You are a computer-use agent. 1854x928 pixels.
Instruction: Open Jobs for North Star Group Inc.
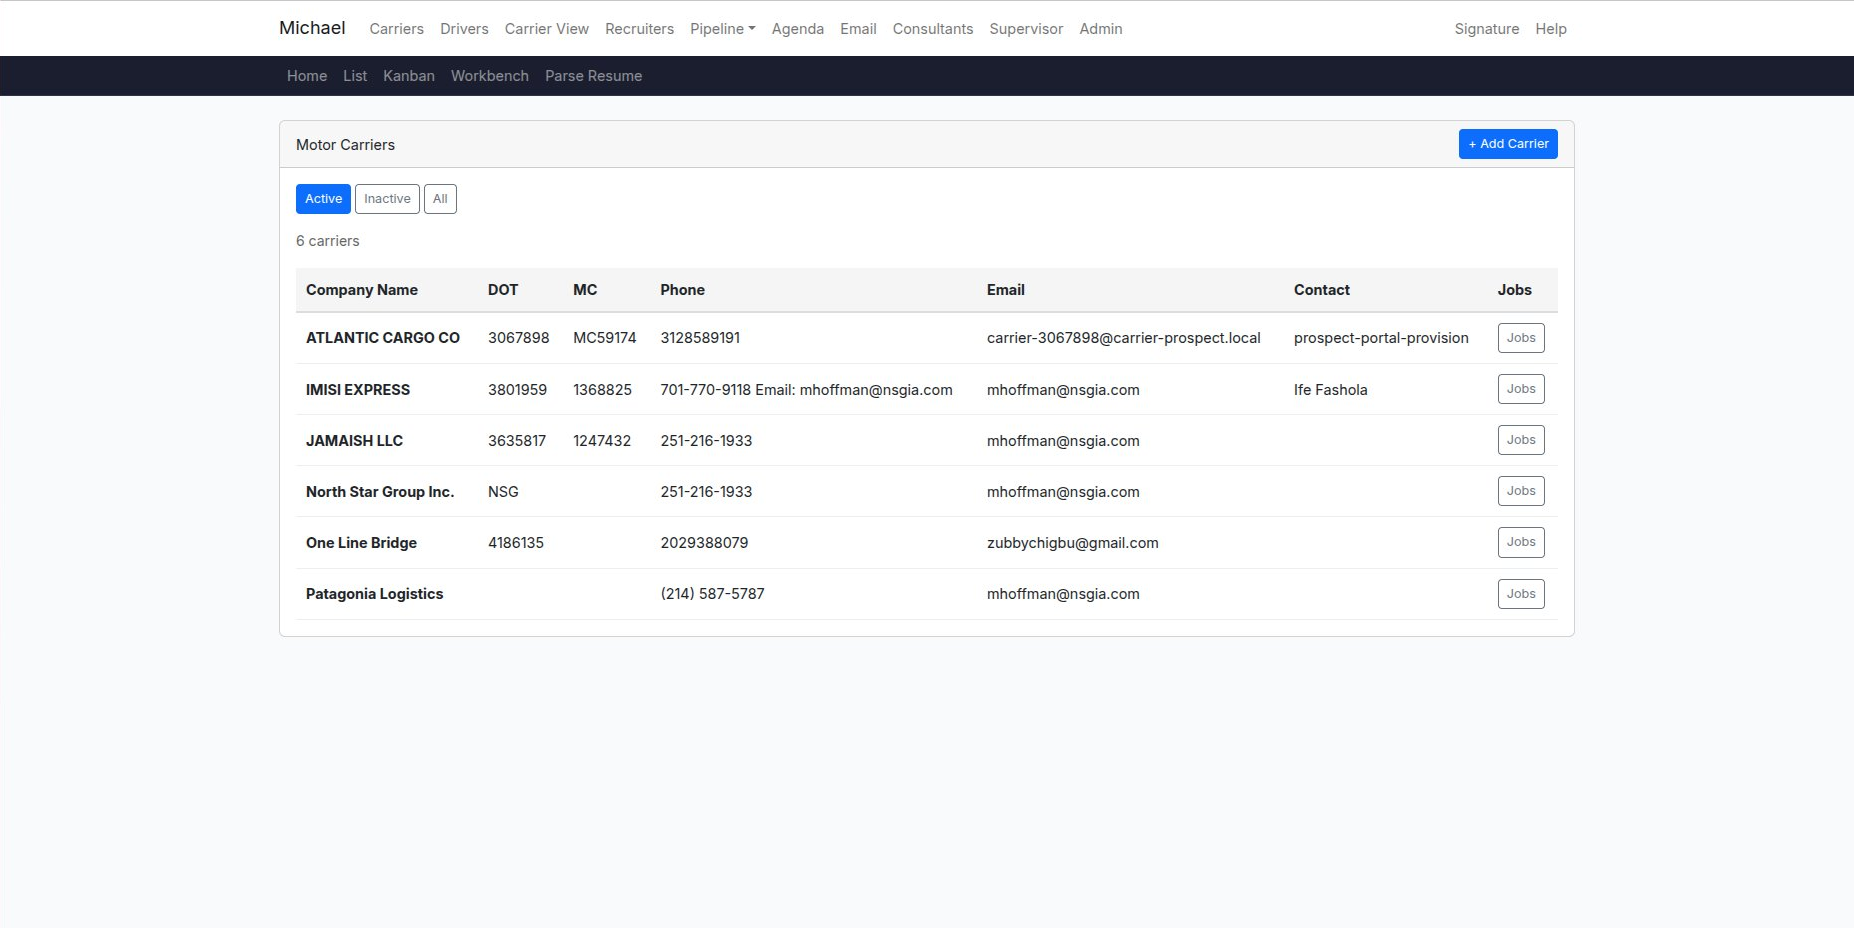click(x=1521, y=491)
